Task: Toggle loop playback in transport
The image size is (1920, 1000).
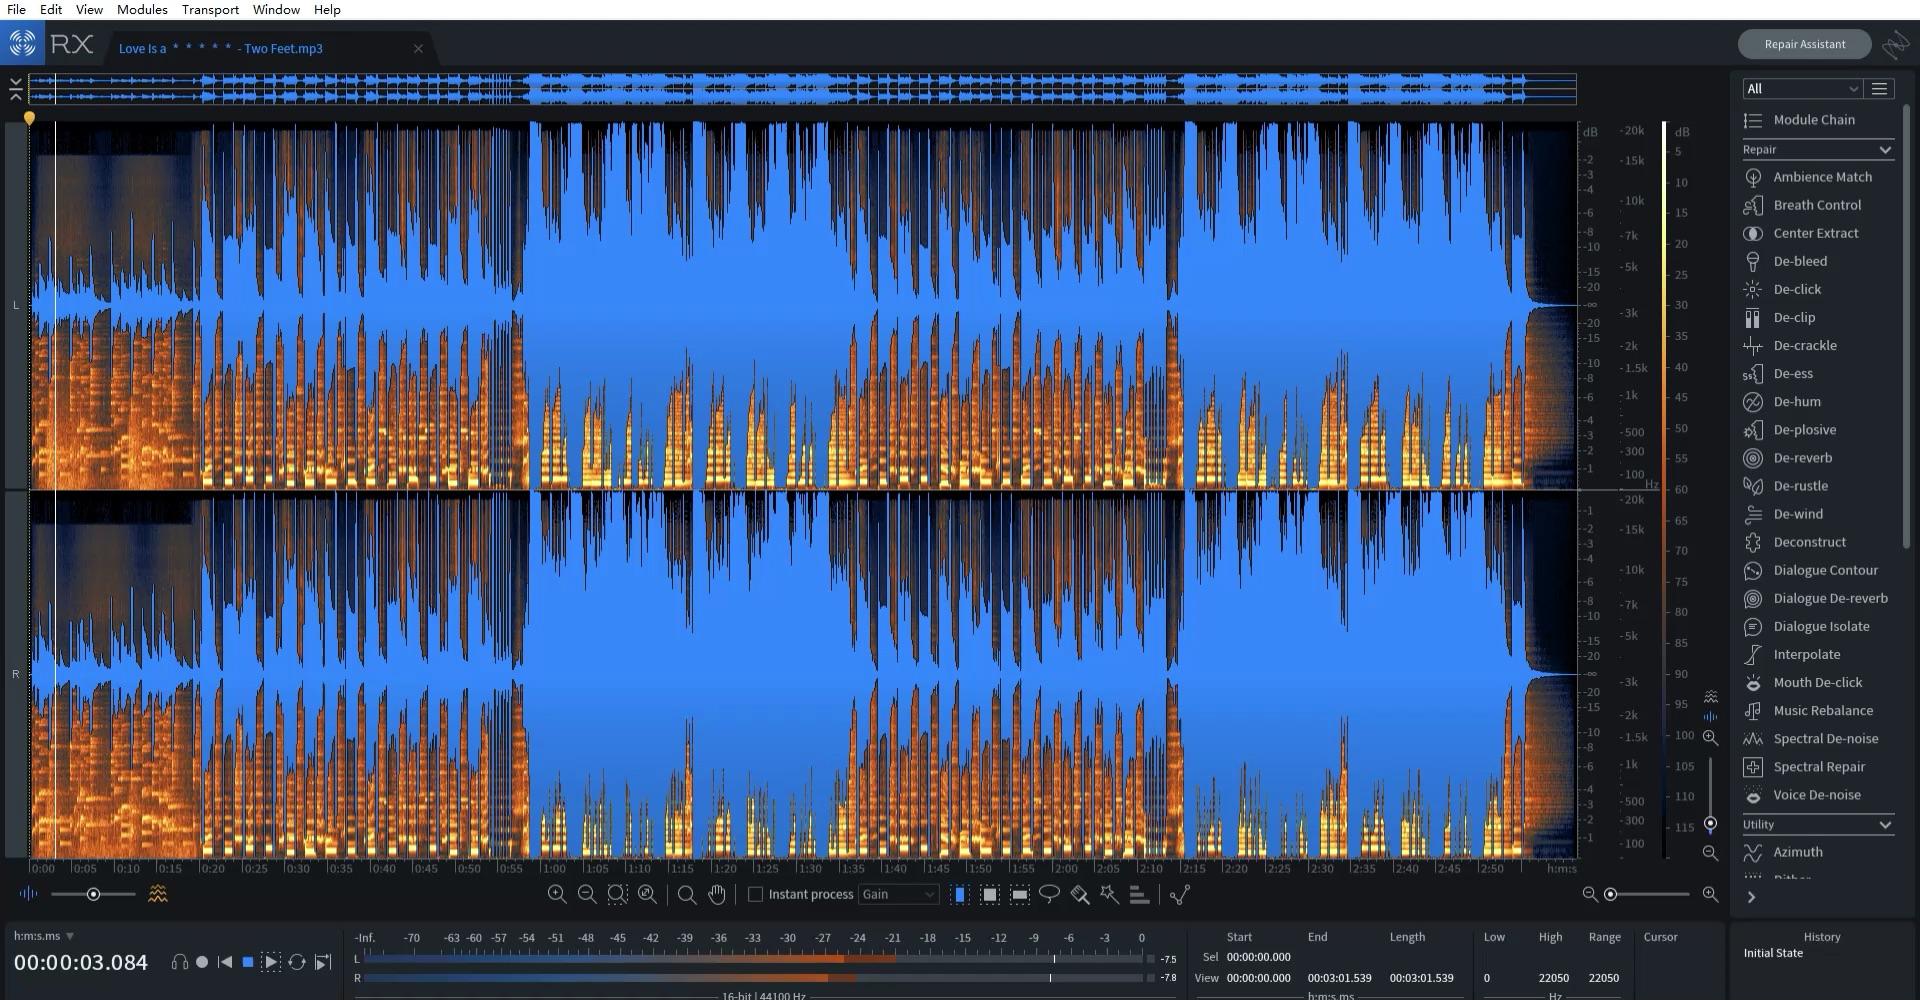Action: [x=297, y=961]
